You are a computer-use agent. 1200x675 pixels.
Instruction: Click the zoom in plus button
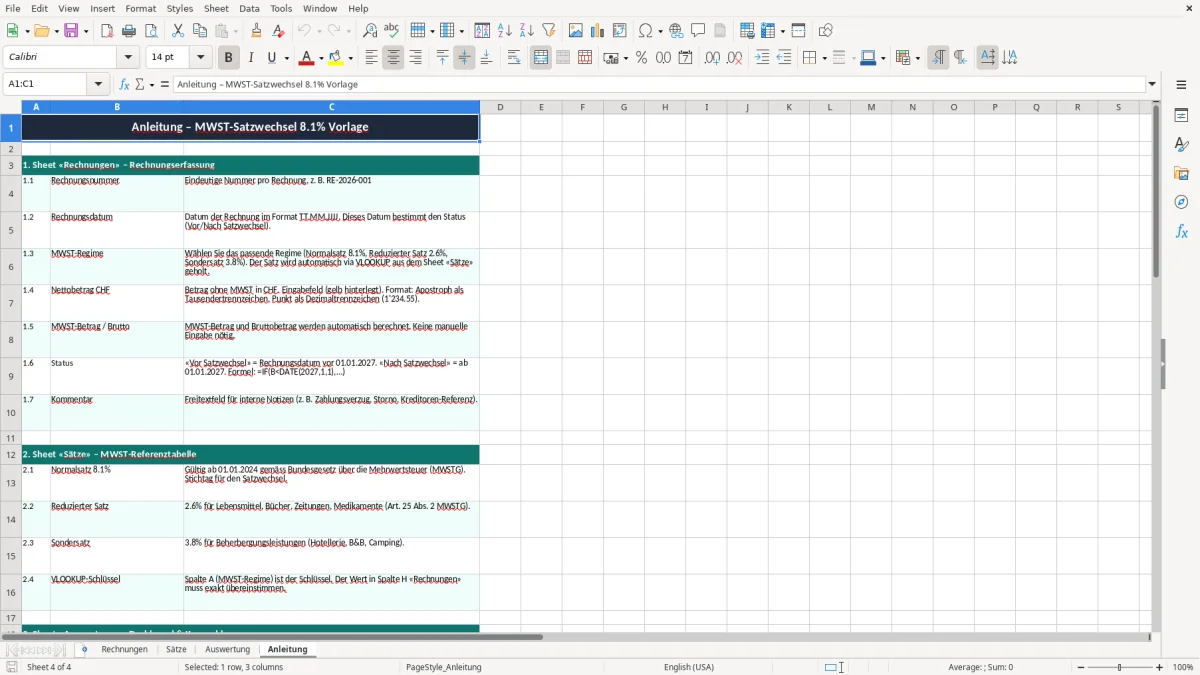[1160, 667]
